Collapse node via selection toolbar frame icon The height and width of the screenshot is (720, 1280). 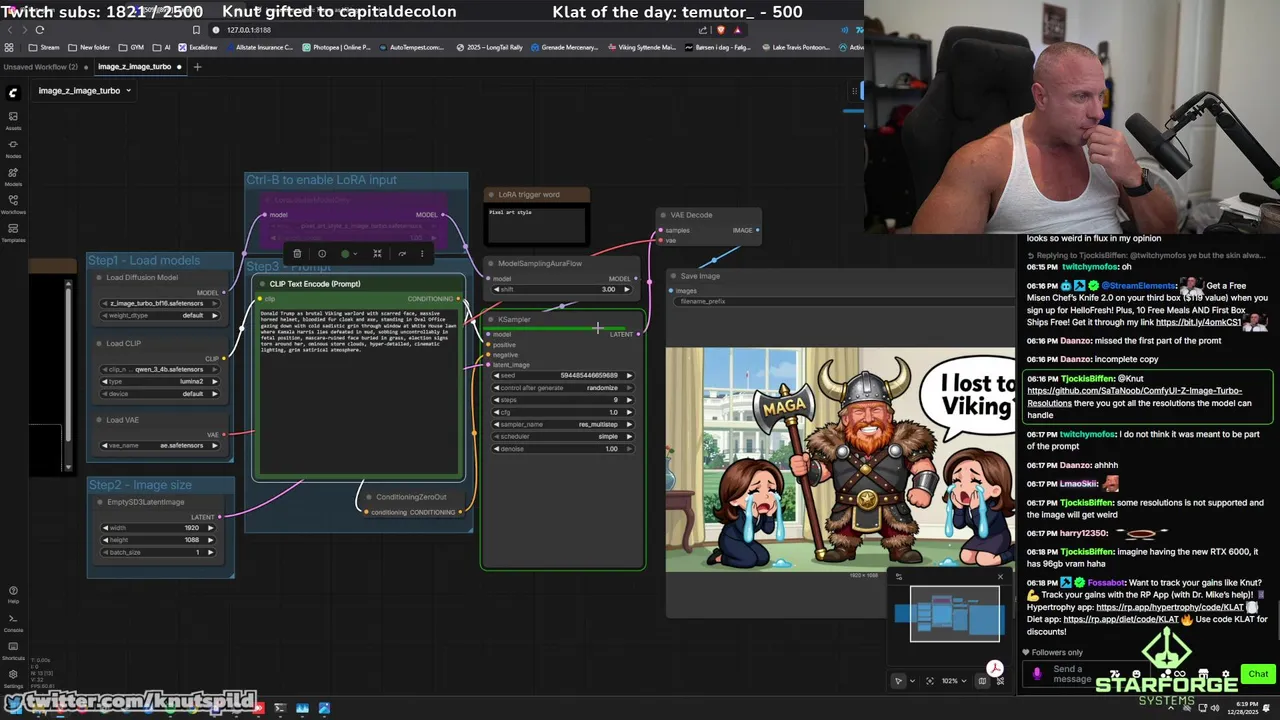377,254
